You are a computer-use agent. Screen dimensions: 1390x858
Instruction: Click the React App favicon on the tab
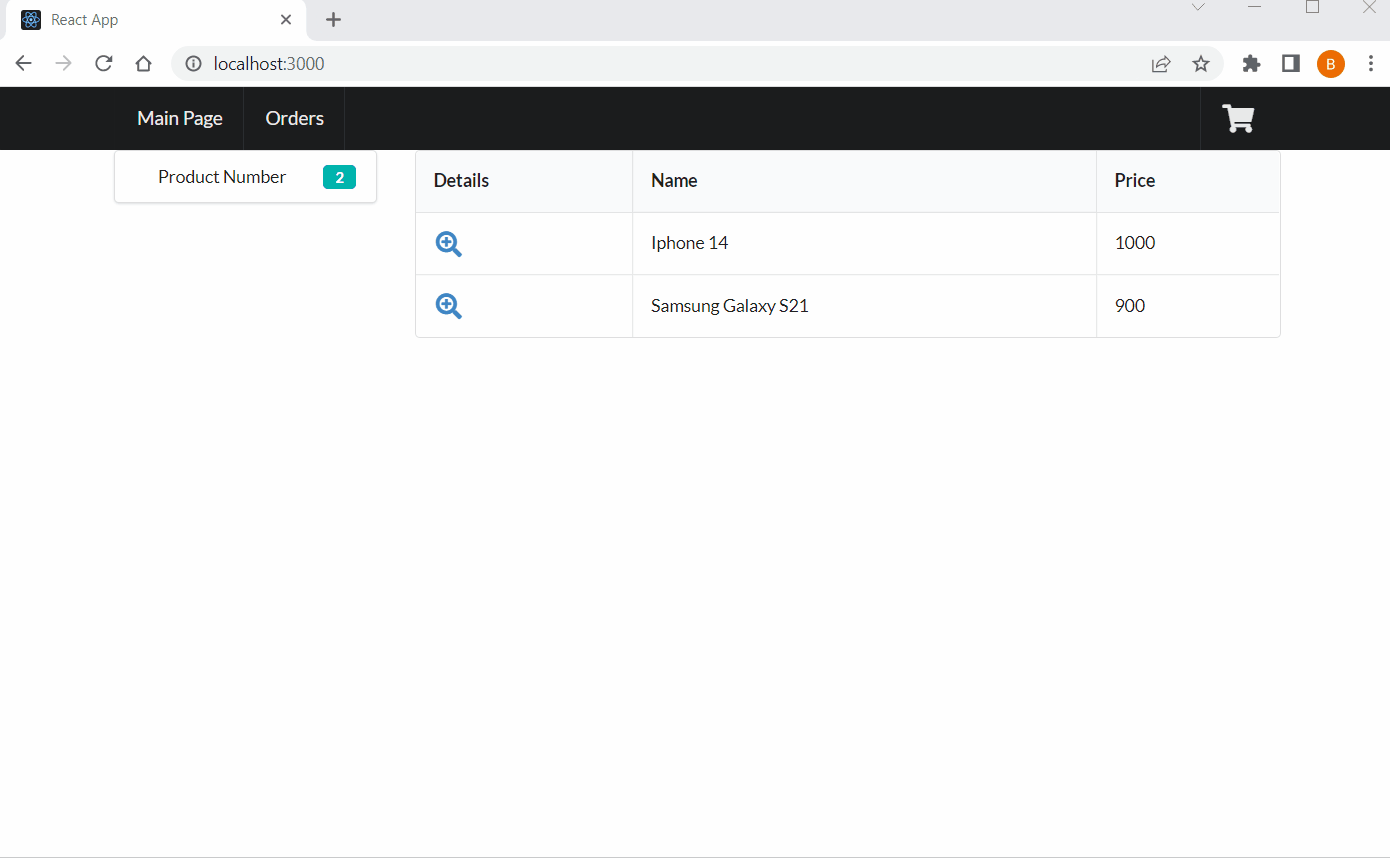(x=31, y=19)
